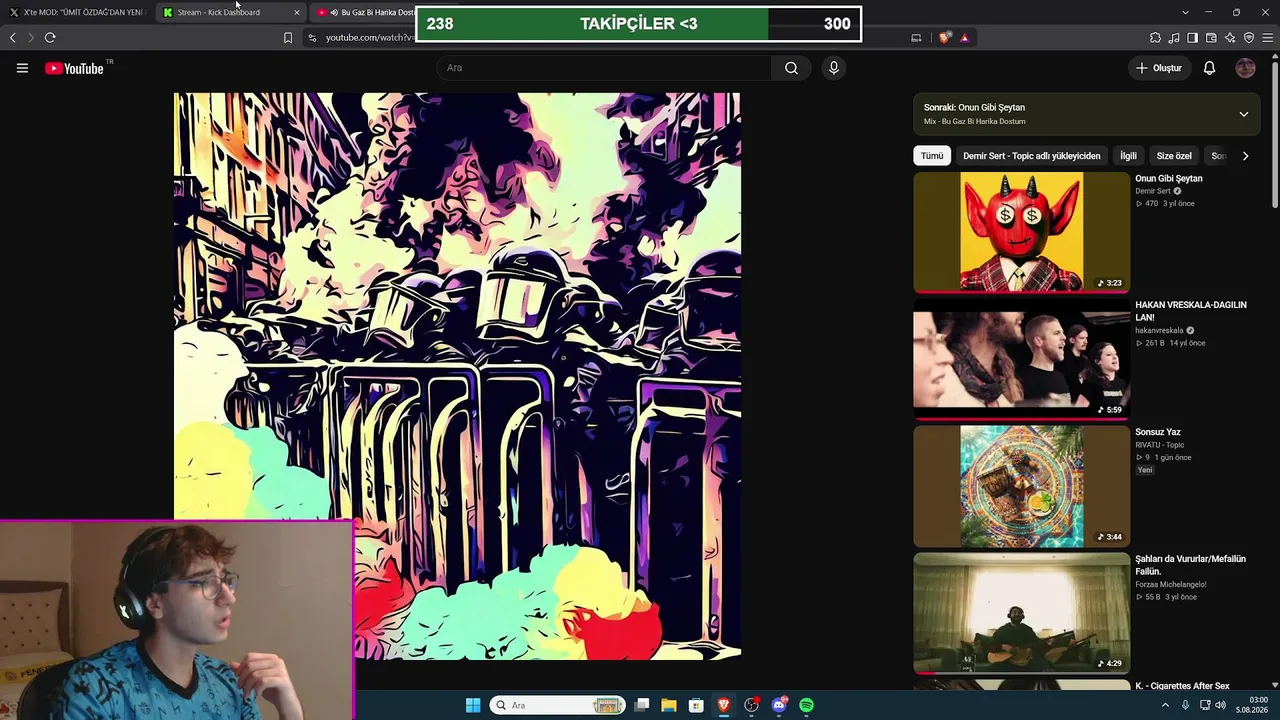Open the red devil 'Onun Gibi Şeytan' thumbnail

[1021, 232]
